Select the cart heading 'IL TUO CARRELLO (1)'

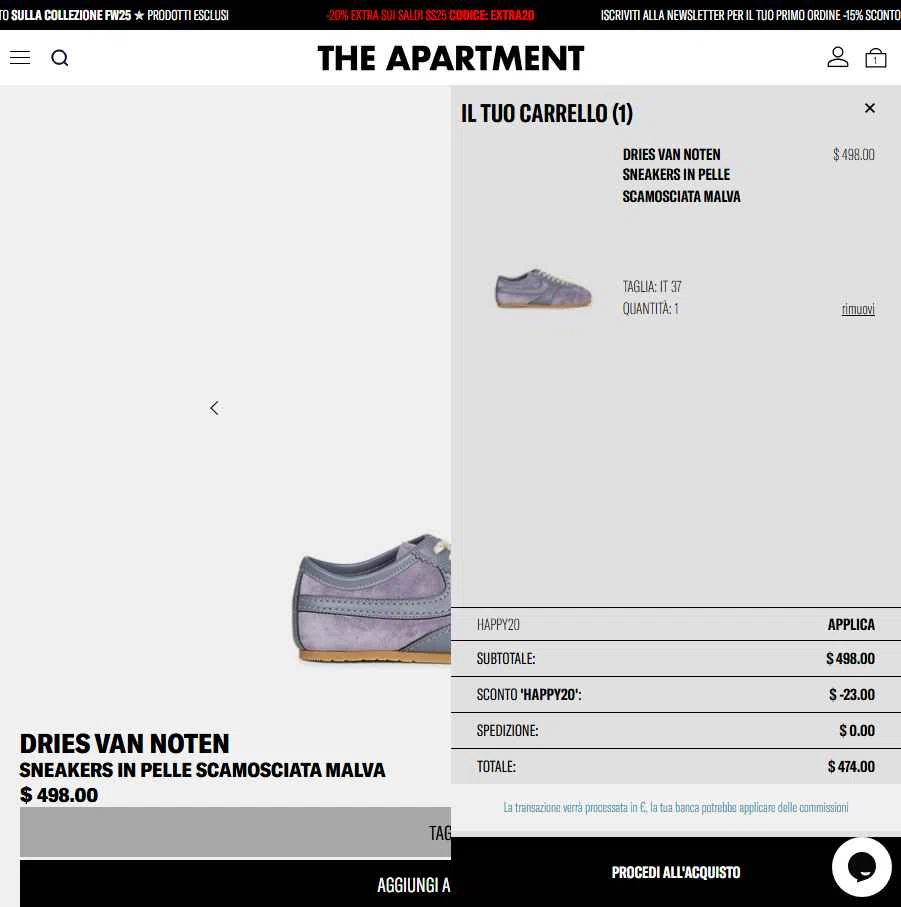click(x=546, y=113)
